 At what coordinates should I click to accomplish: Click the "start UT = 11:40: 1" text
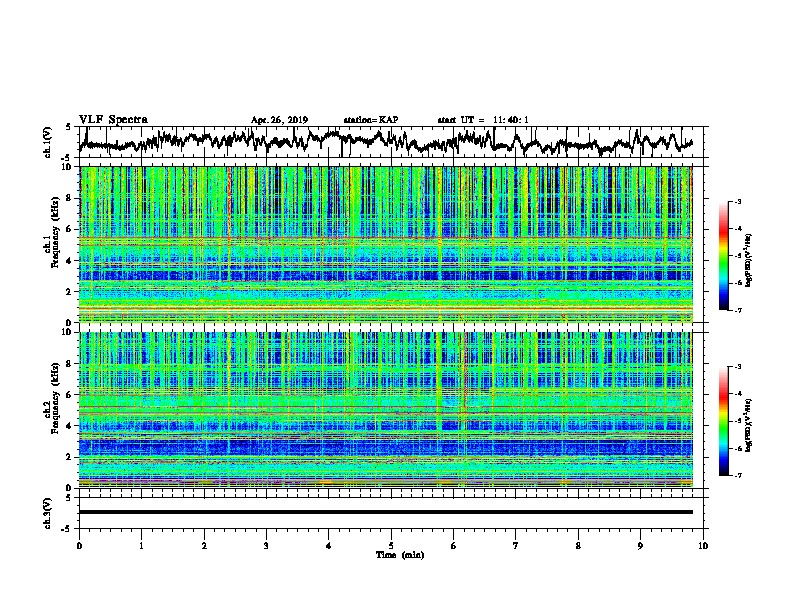click(483, 120)
